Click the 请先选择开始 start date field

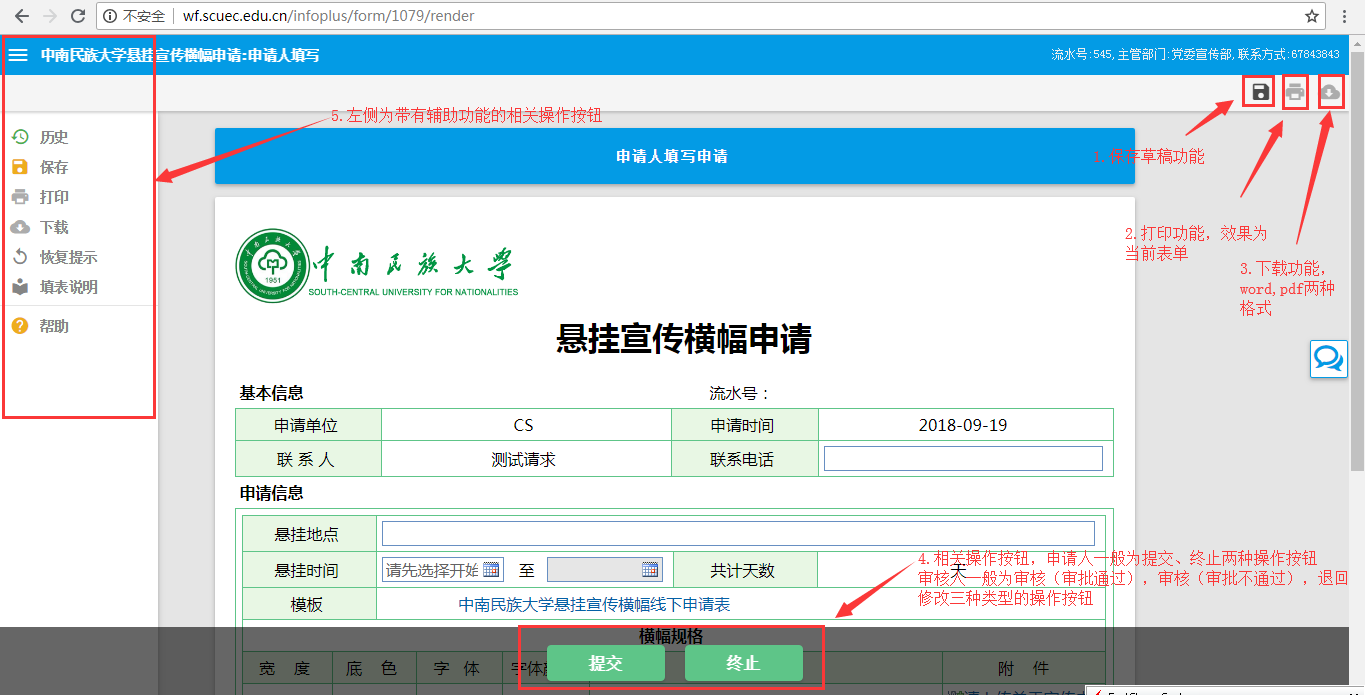click(442, 570)
